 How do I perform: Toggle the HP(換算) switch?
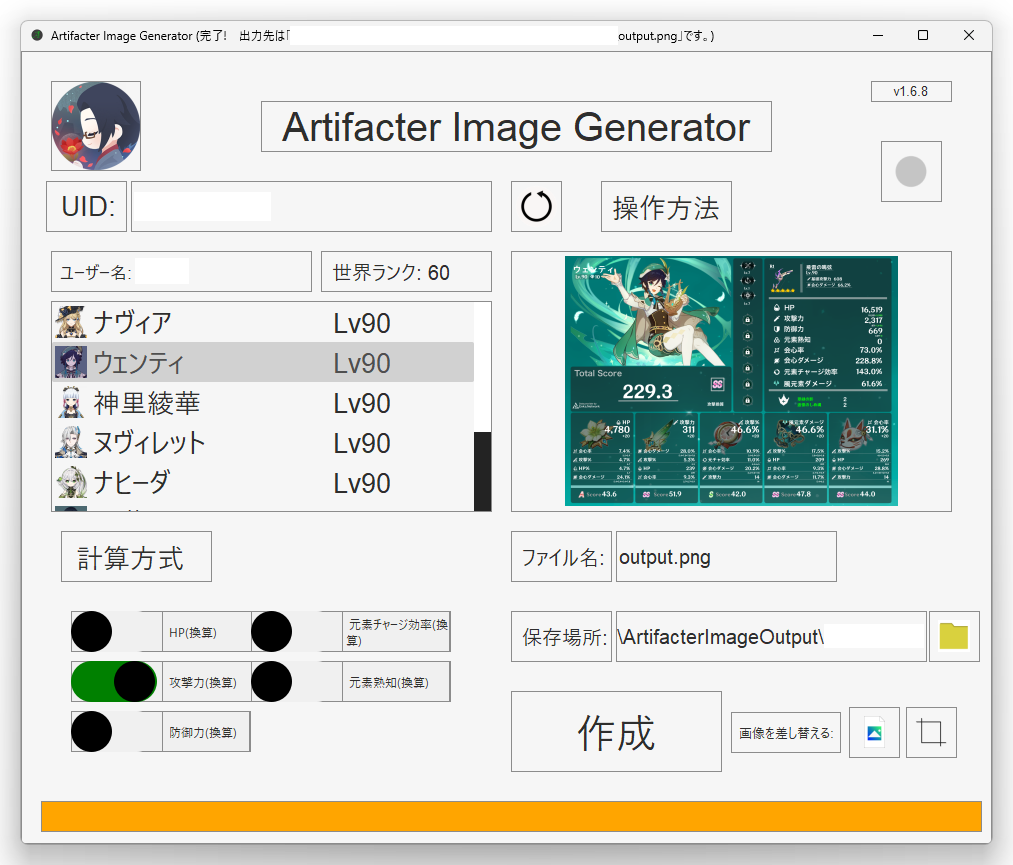[x=116, y=632]
